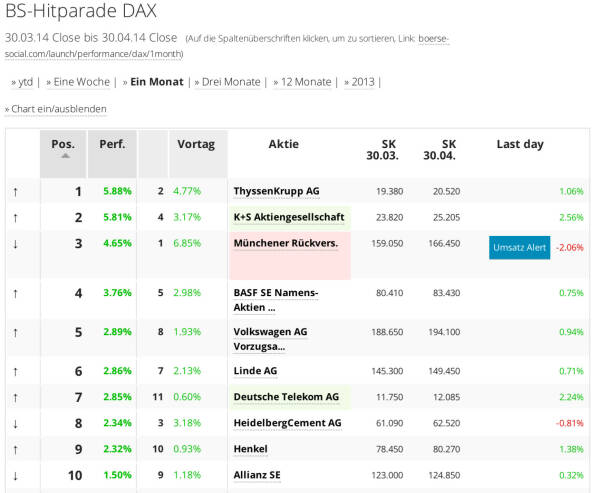Click the down arrow in Münchener Rückvers. row

pos(15,243)
